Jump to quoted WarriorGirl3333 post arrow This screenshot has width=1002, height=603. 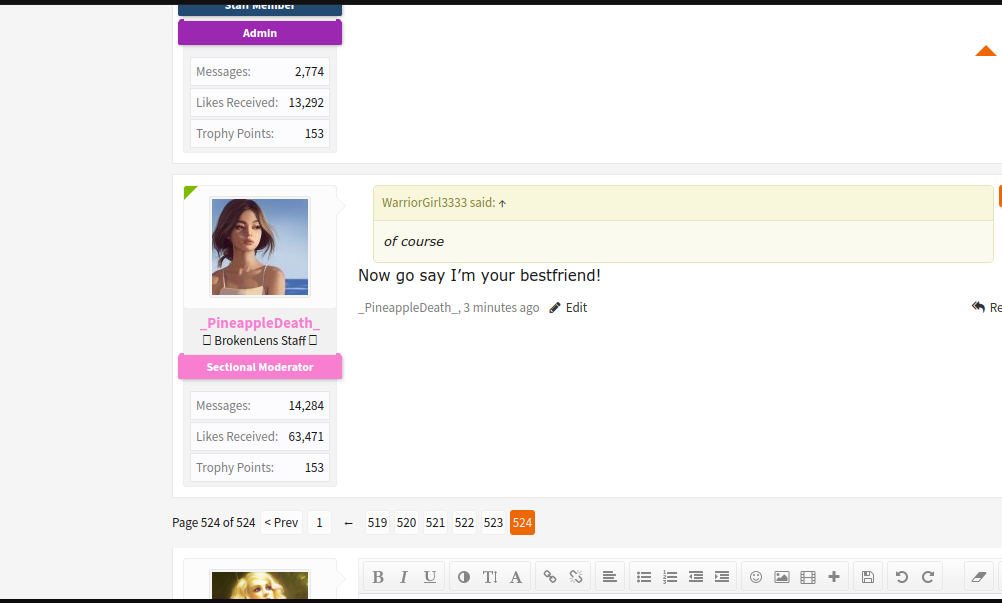[x=502, y=203]
